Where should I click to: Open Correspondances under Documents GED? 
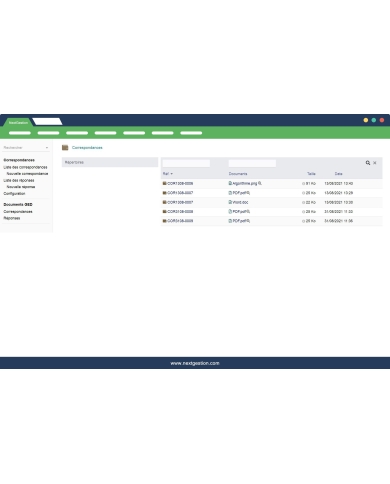(18, 211)
